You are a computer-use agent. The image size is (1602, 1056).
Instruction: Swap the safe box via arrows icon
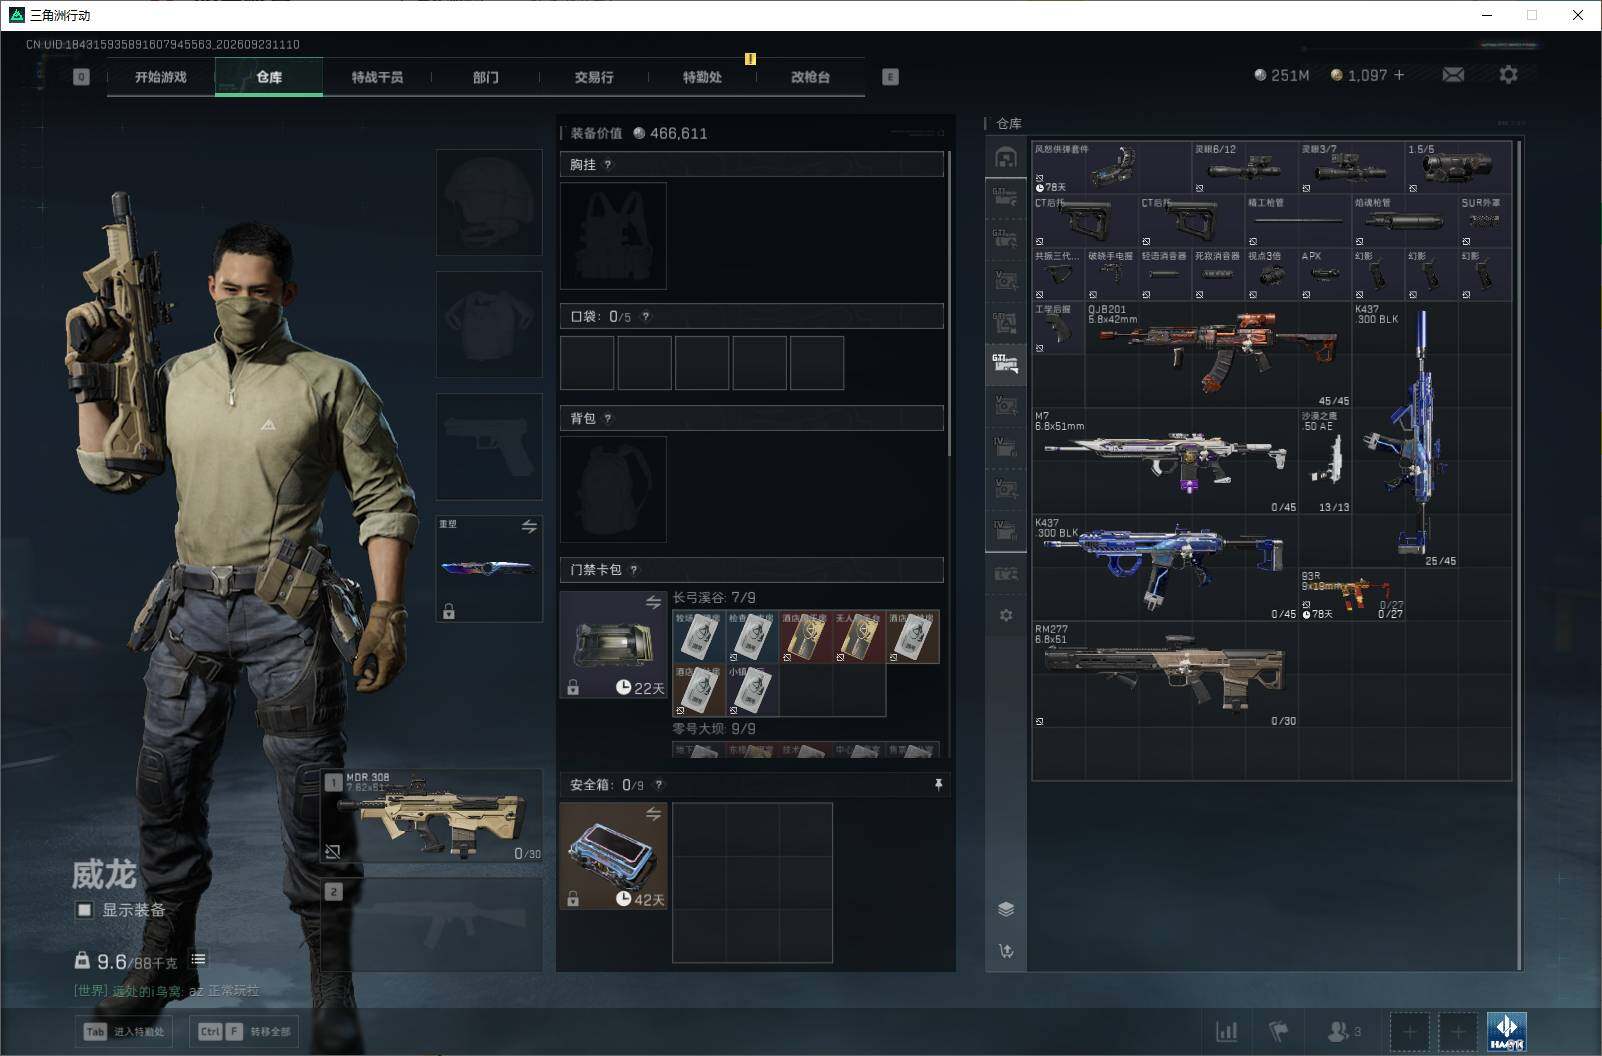point(653,814)
